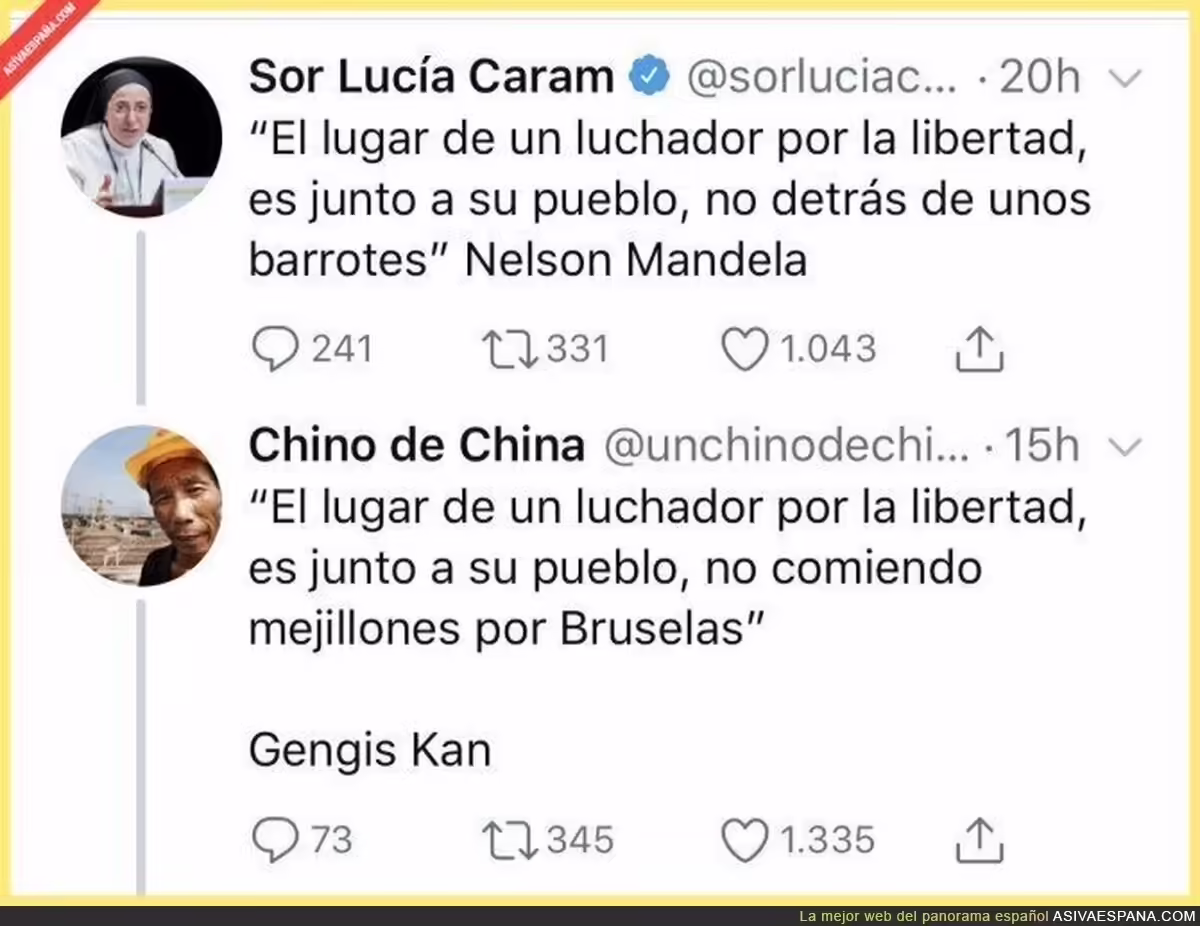The width and height of the screenshot is (1200, 926).
Task: Share Sor Lucía Caram's tweet
Action: 979,349
